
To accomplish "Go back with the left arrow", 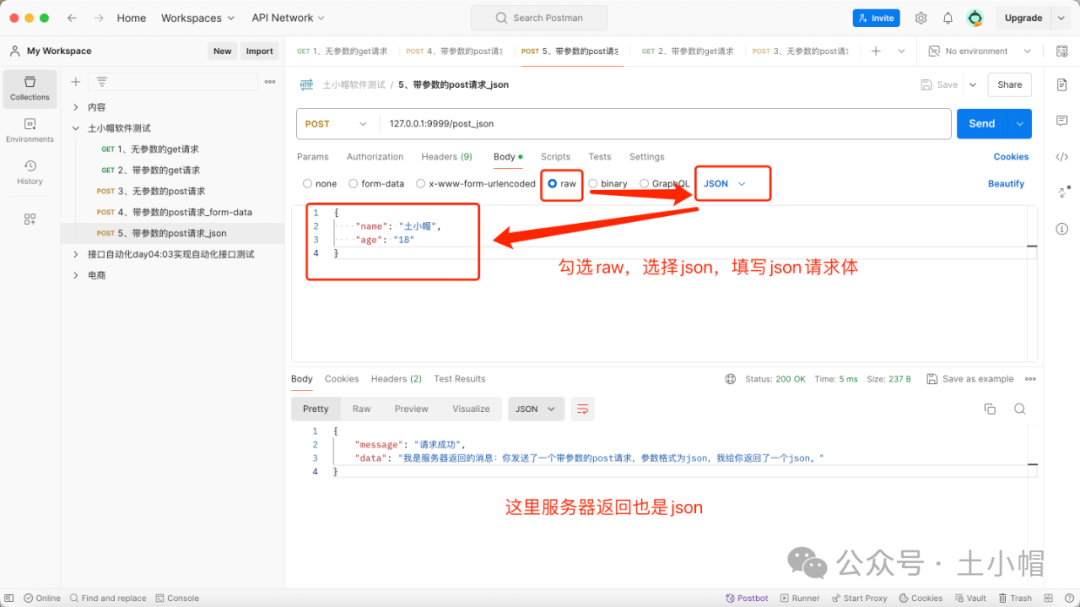I will (72, 18).
